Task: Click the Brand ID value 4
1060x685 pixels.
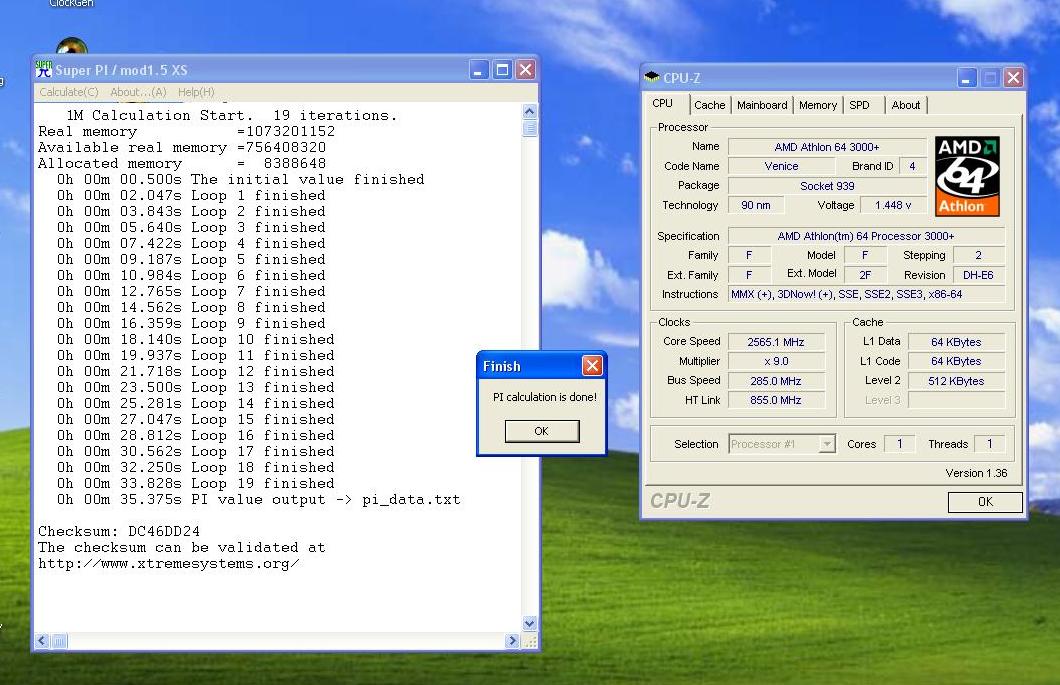Action: 912,166
